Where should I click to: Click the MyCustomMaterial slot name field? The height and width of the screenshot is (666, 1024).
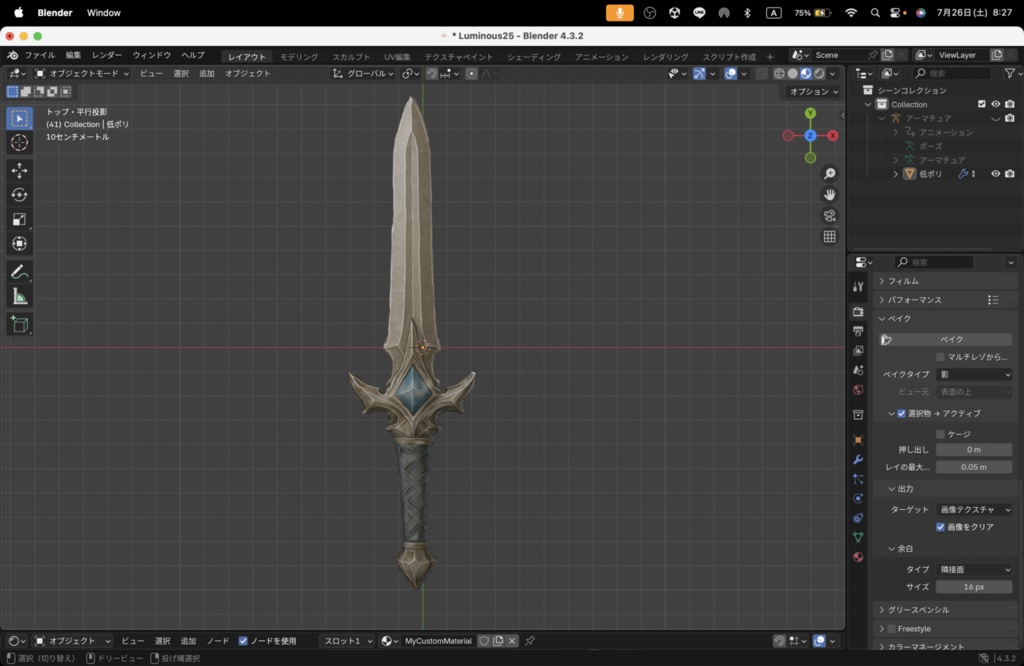(437, 641)
